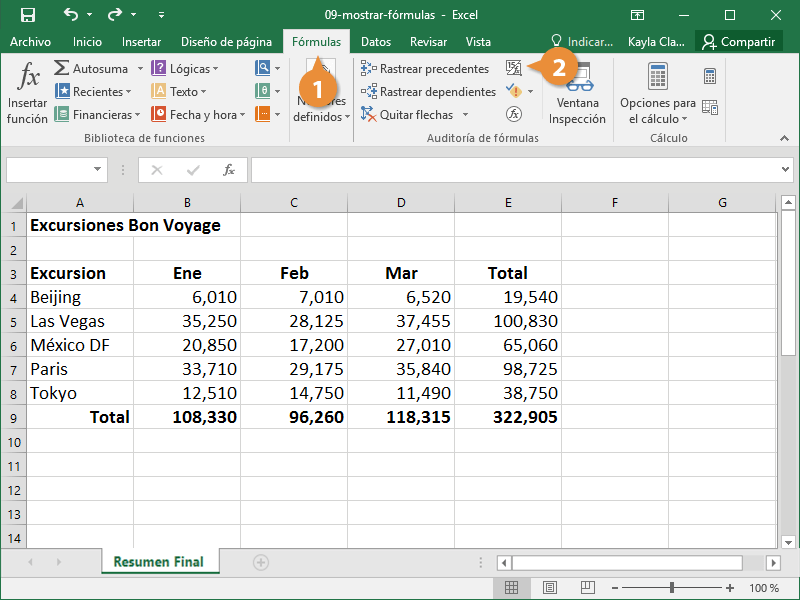Open the Financieras functions dropdown

[97, 115]
